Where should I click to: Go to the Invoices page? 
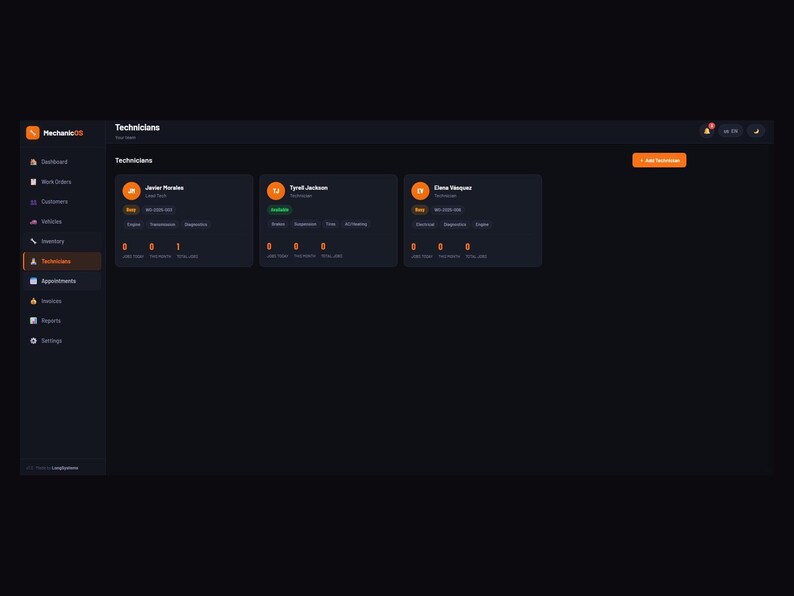62,301
